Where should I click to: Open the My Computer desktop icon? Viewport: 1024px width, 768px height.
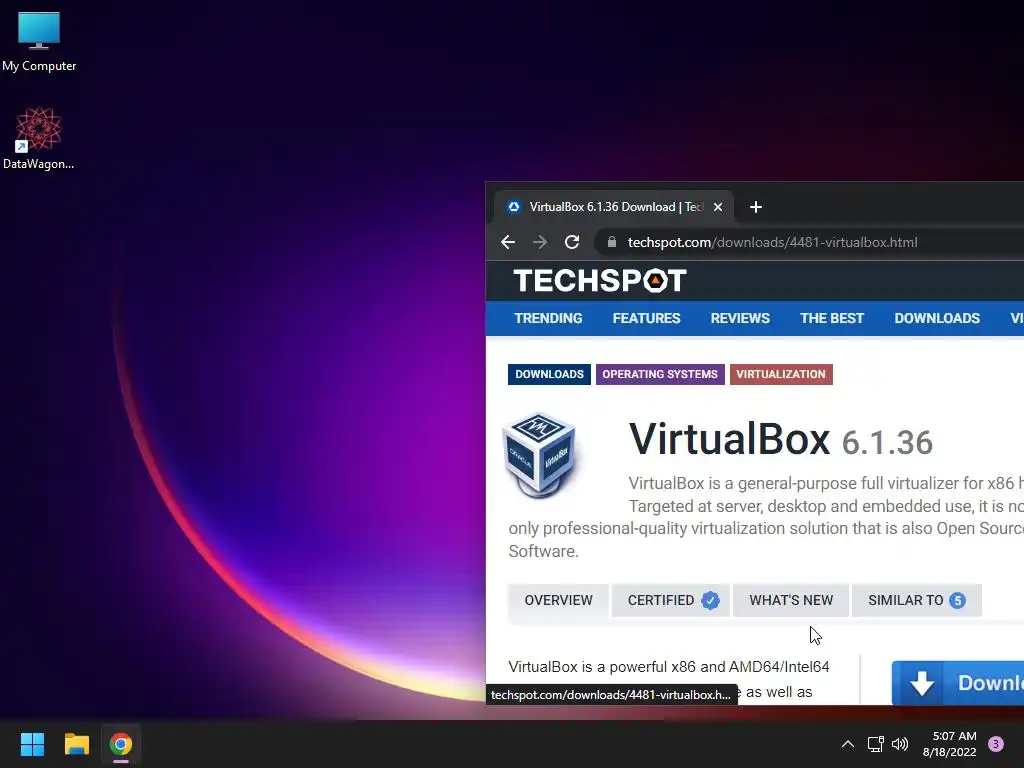[x=39, y=40]
